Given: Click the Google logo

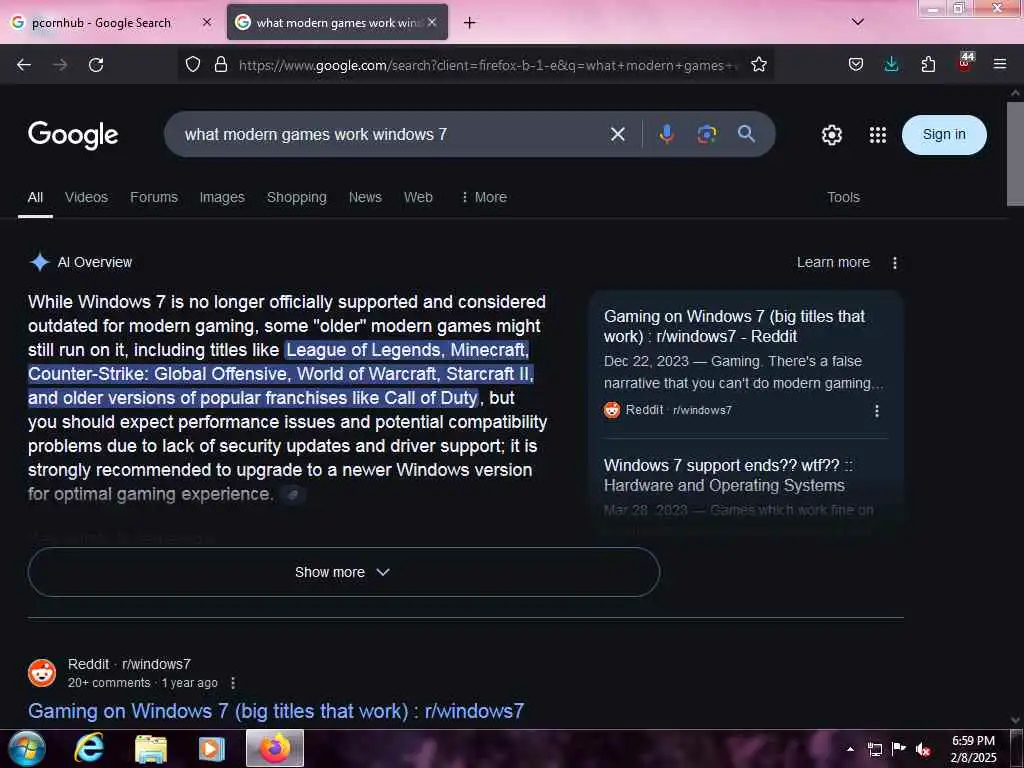Looking at the screenshot, I should 73,135.
